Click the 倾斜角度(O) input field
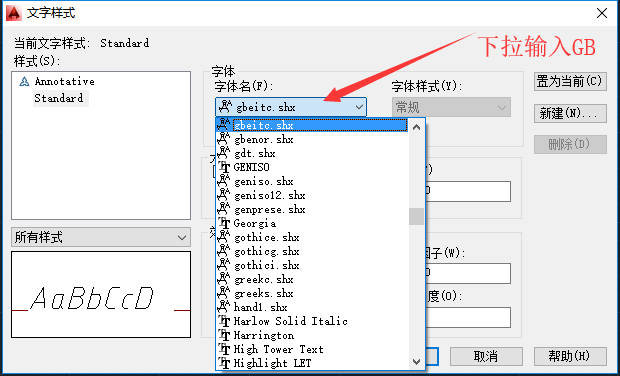The height and width of the screenshot is (376, 620). click(468, 317)
